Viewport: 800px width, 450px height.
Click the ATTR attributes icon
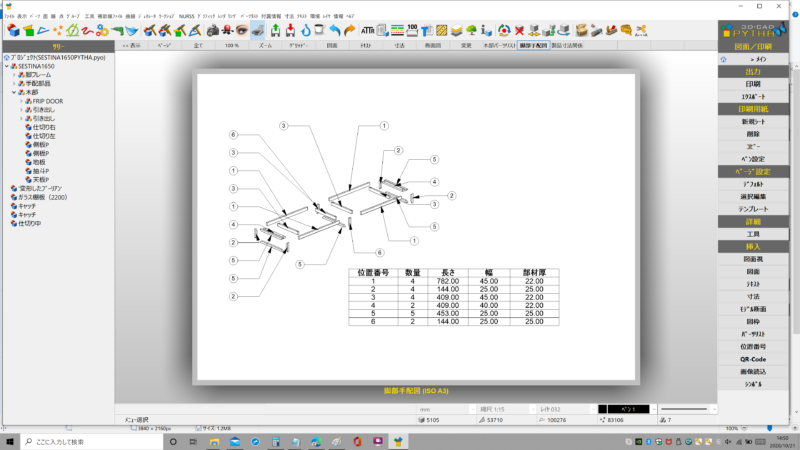tap(367, 30)
